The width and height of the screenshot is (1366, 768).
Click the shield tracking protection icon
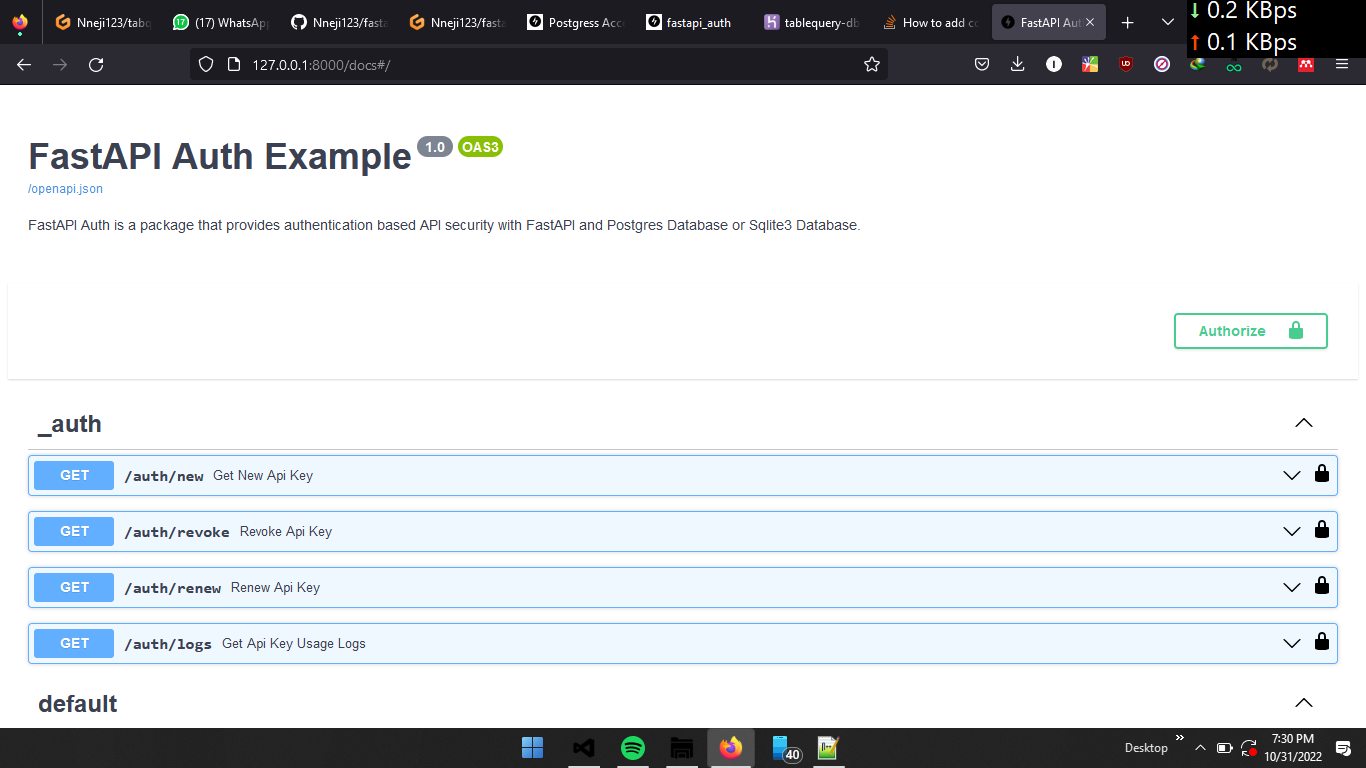pos(206,64)
